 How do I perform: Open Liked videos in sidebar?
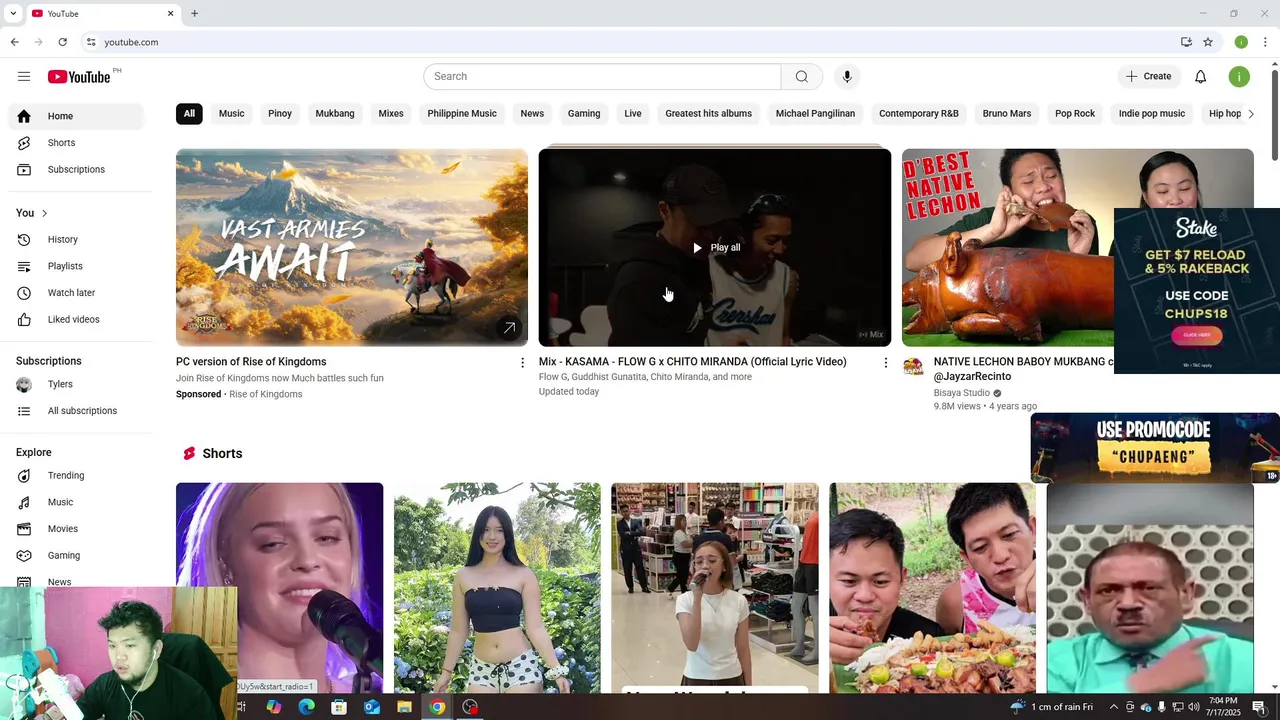coord(76,320)
